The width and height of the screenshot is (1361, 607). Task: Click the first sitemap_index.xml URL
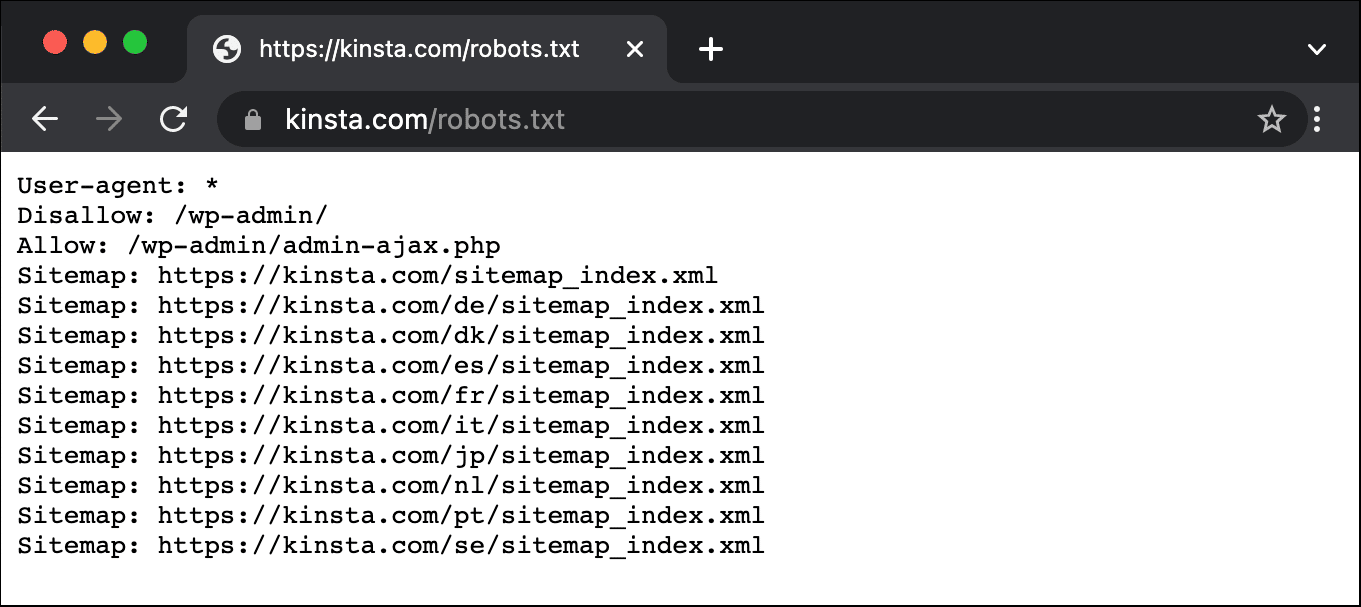point(436,275)
